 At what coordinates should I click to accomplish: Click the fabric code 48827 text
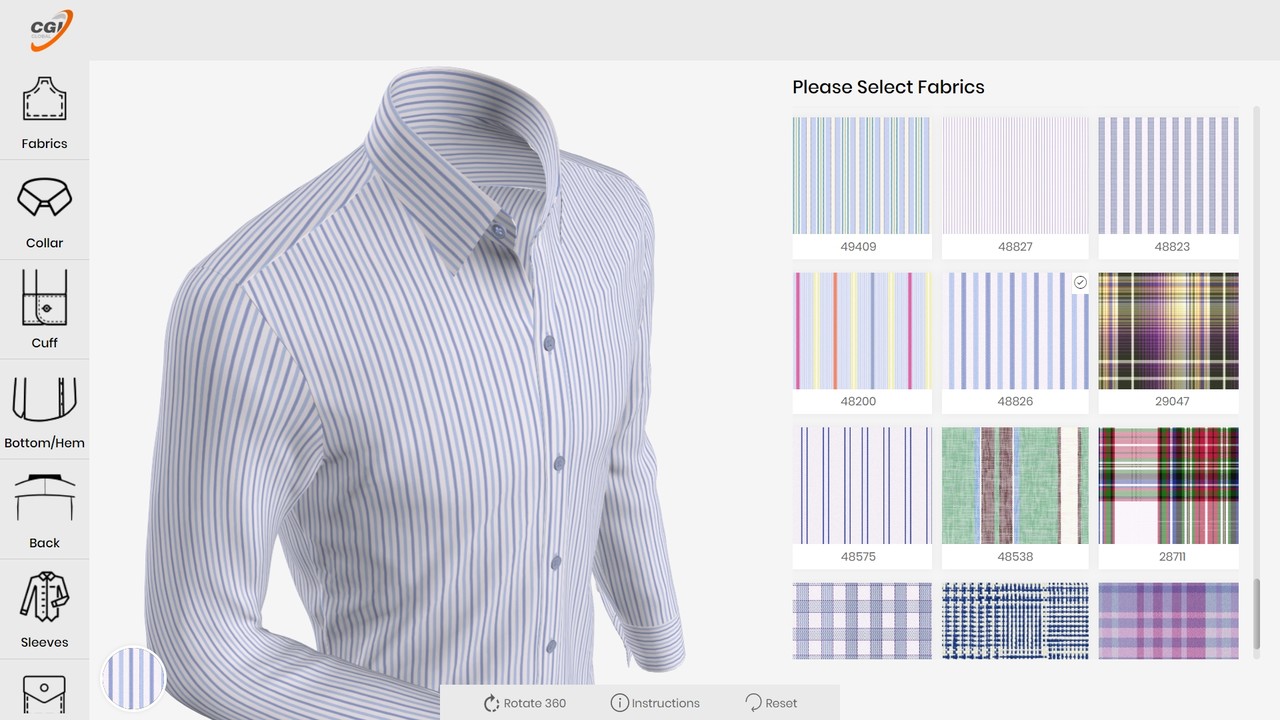1015,246
